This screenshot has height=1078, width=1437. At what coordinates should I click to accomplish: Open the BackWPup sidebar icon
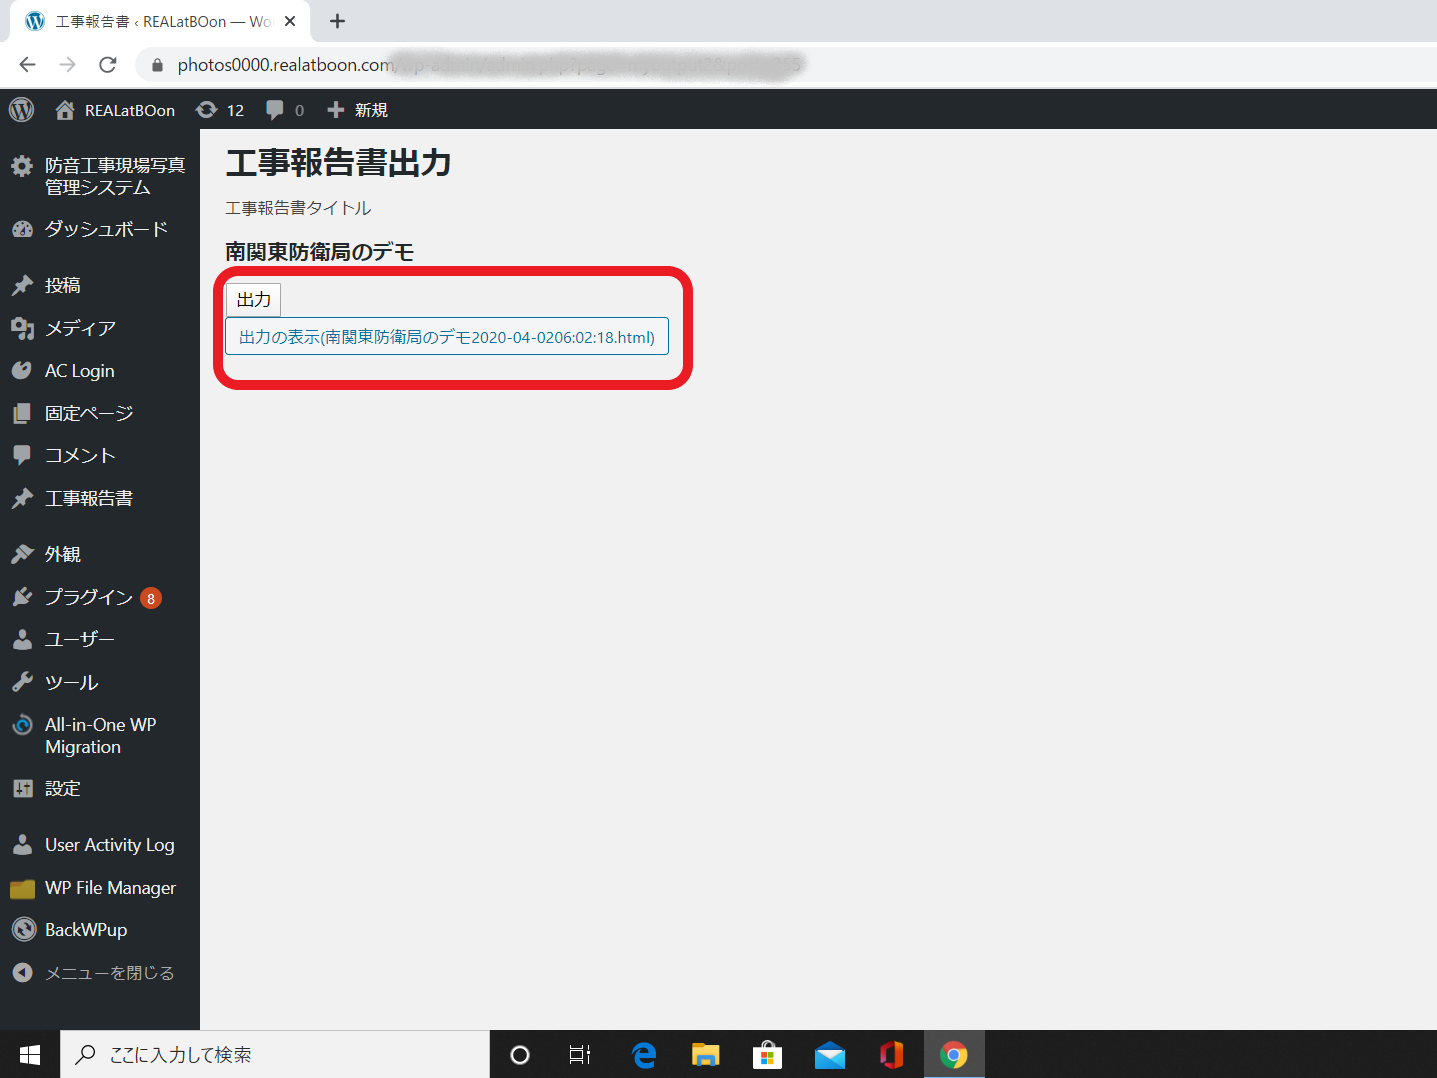click(23, 930)
